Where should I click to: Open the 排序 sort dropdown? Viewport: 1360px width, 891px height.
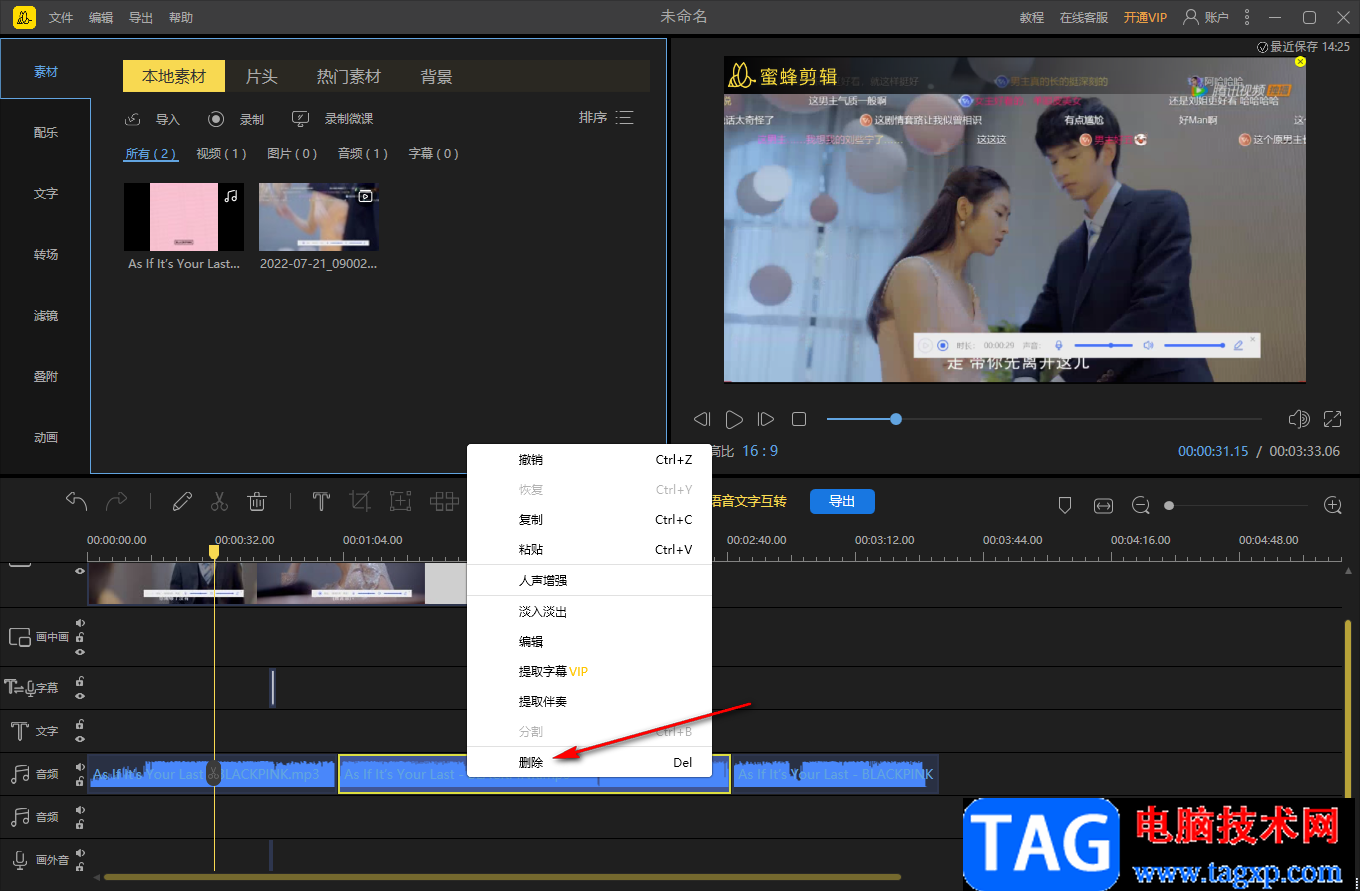click(606, 118)
